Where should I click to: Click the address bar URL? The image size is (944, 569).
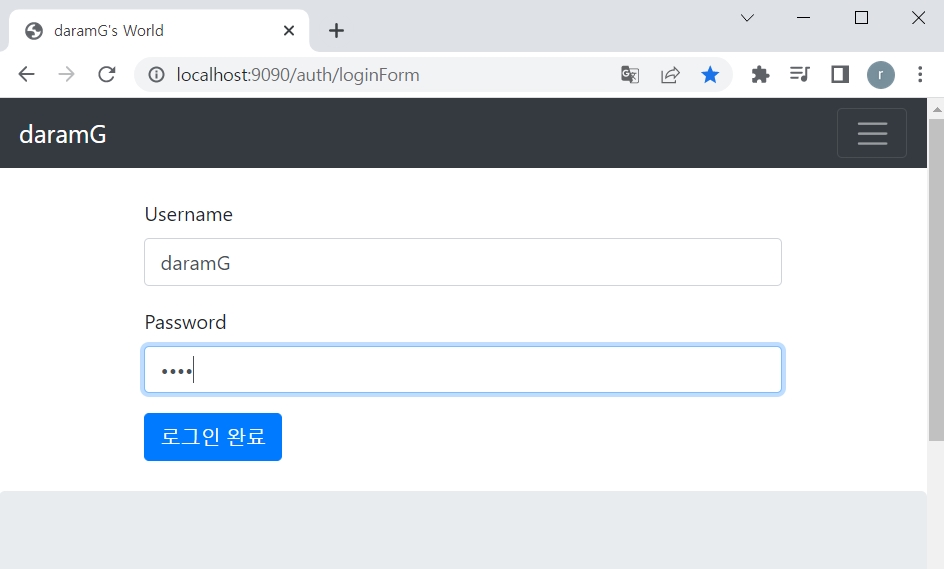tap(298, 75)
